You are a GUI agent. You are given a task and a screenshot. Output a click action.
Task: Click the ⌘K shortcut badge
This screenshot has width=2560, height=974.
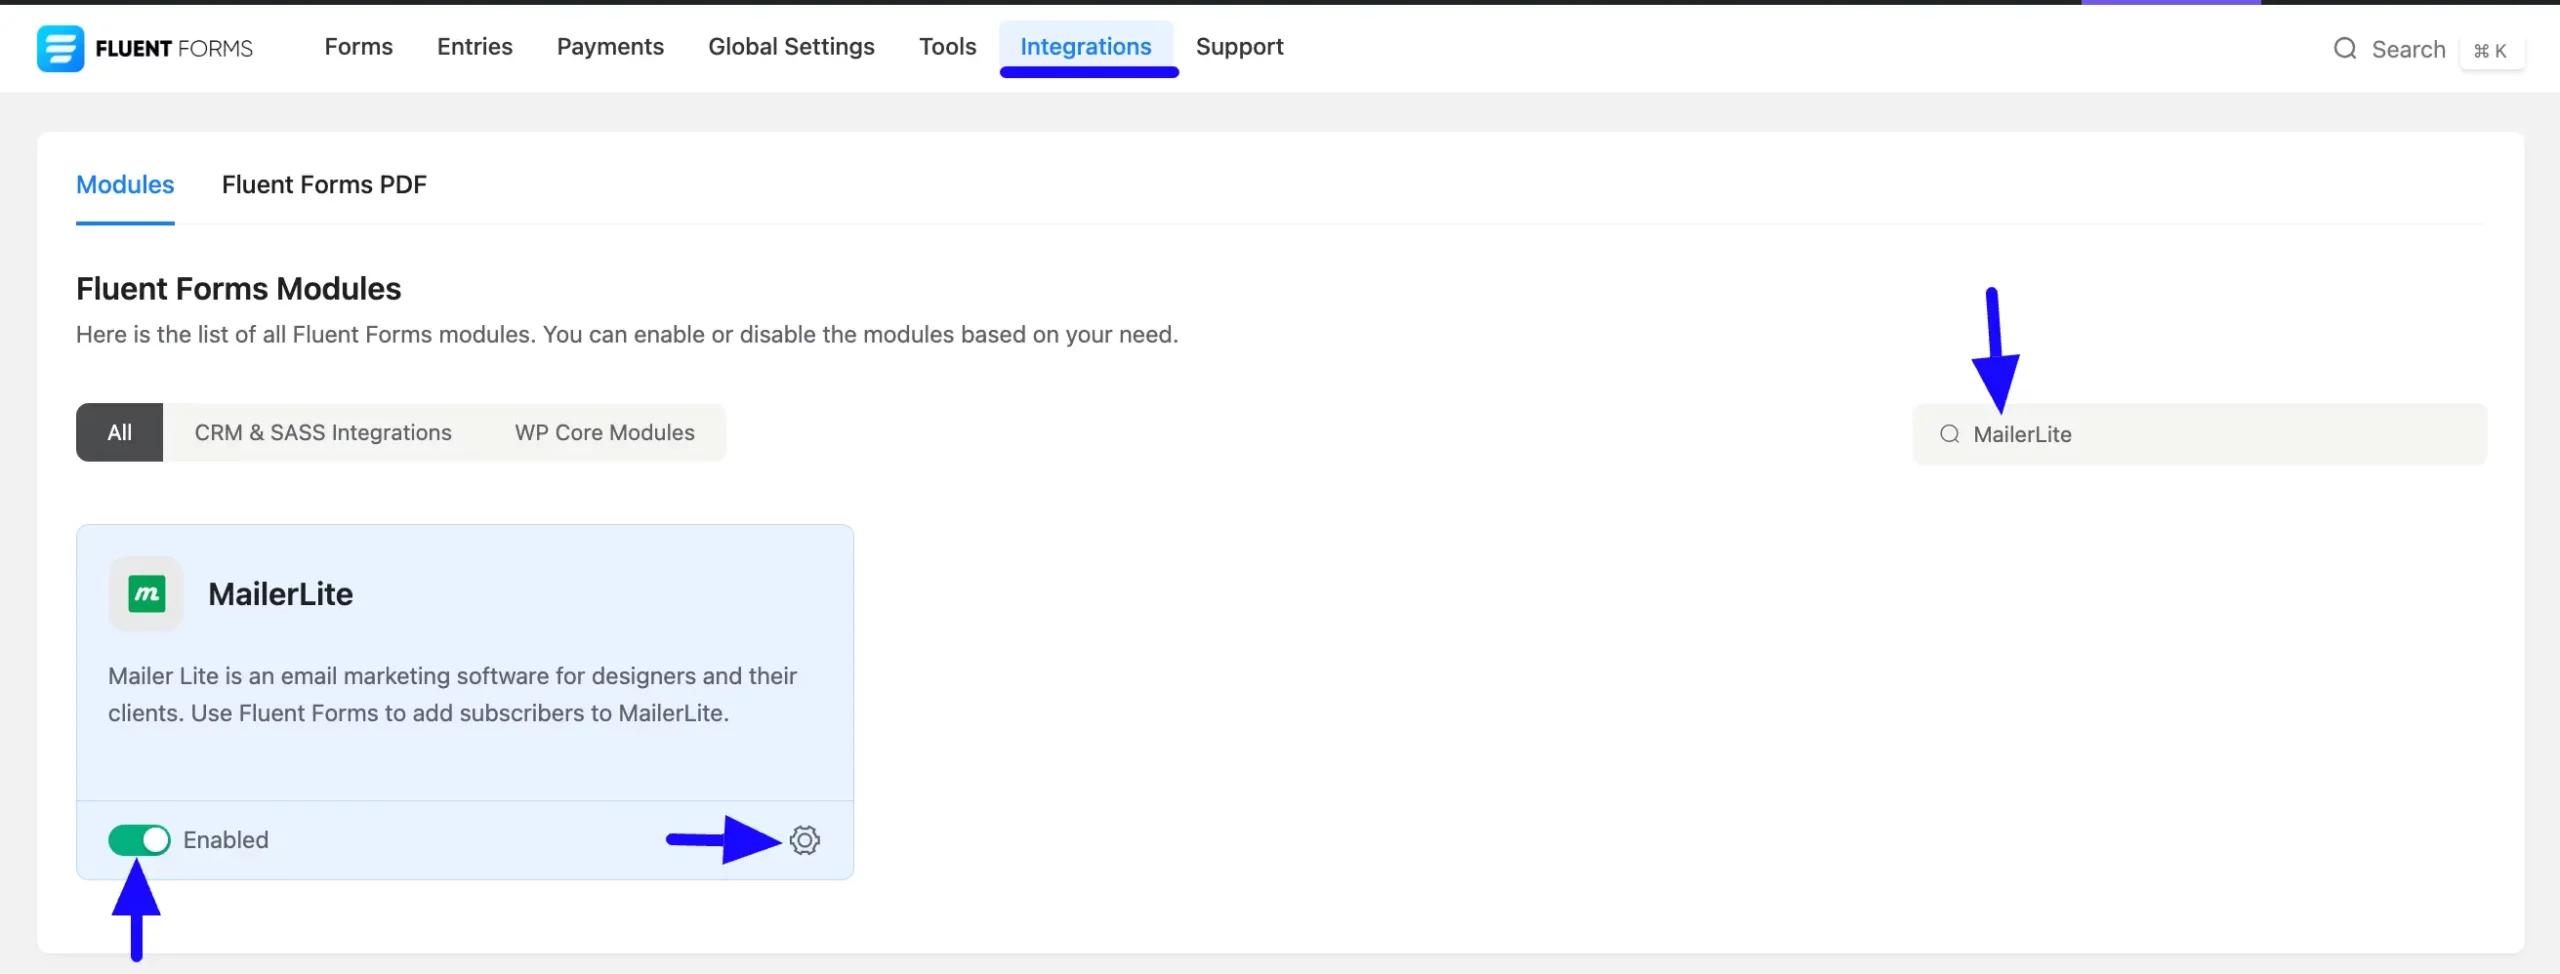2491,51
